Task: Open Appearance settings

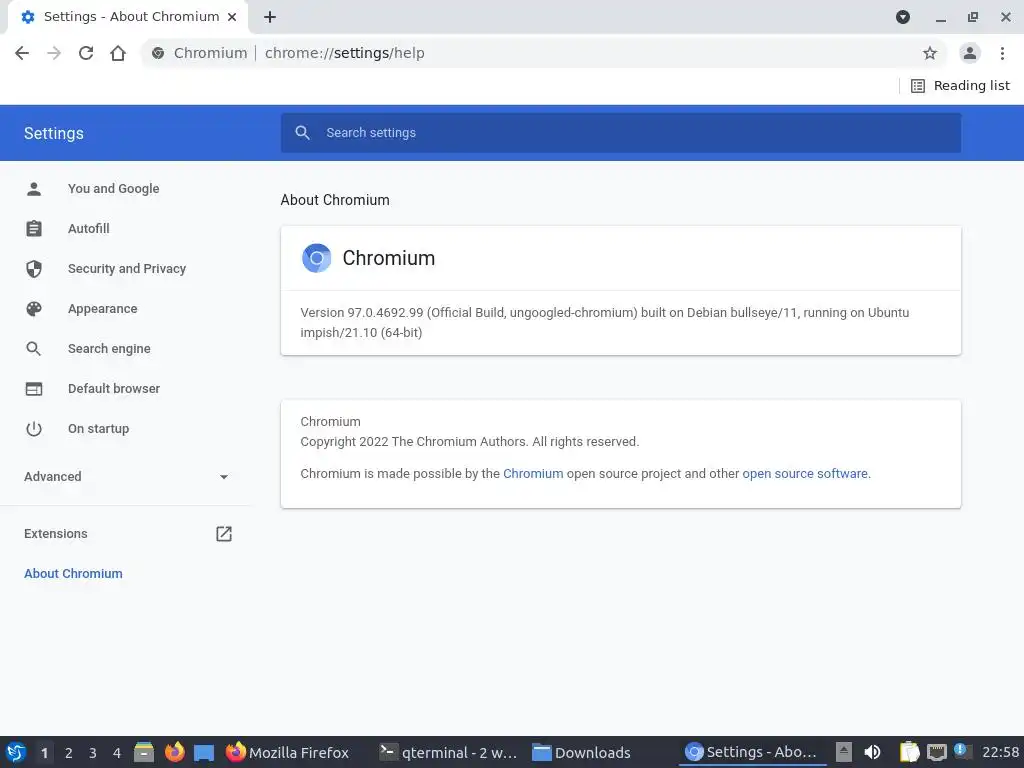Action: coord(103,308)
